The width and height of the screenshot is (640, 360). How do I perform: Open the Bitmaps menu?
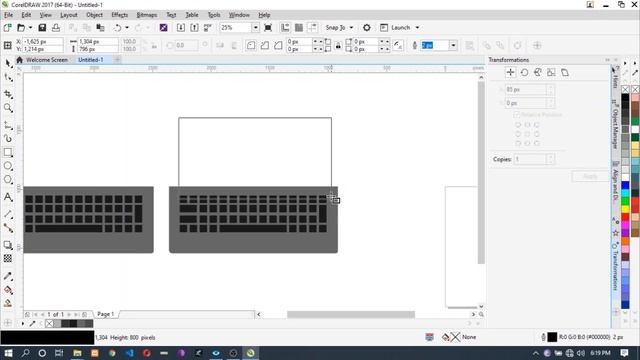click(147, 15)
